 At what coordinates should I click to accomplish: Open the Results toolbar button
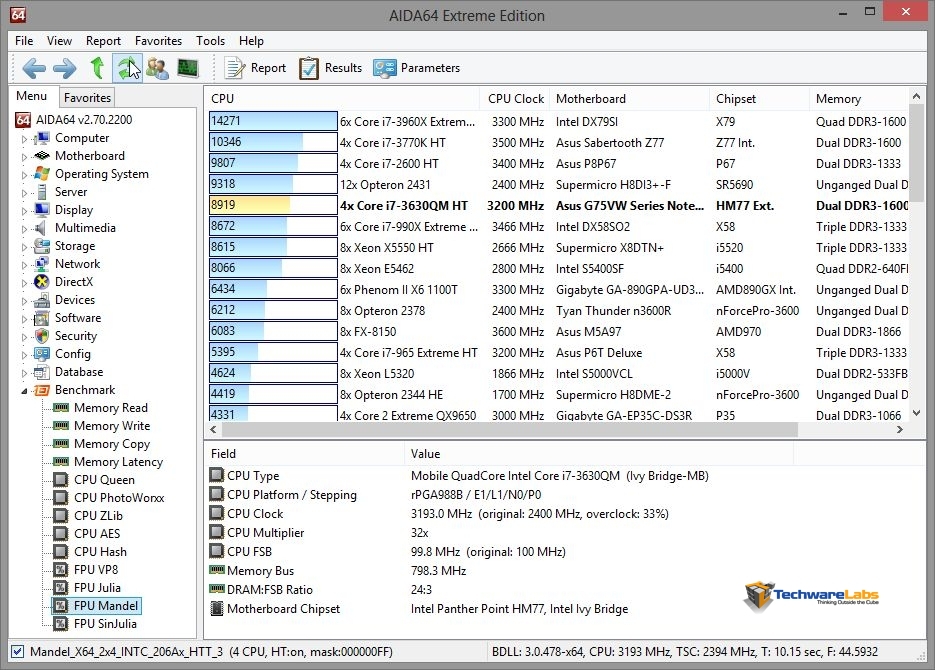pyautogui.click(x=330, y=68)
